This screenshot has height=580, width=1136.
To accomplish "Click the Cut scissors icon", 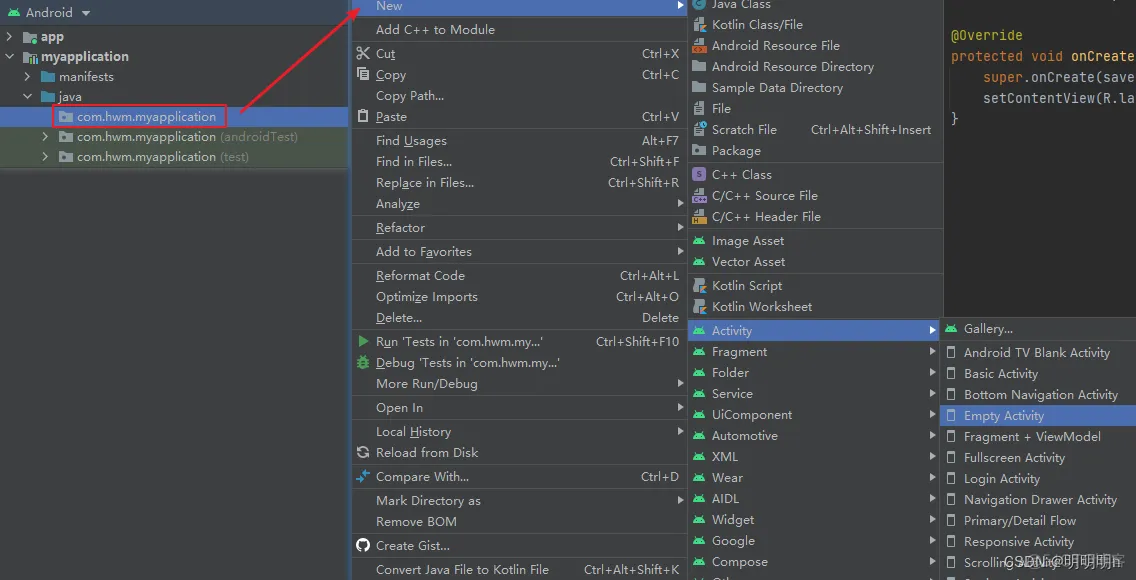I will pos(363,53).
